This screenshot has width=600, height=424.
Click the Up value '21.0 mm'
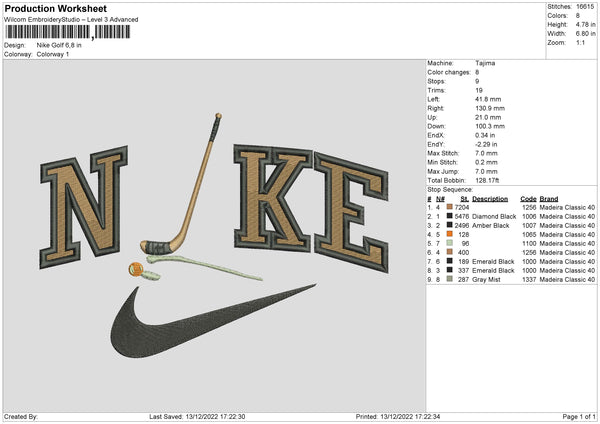click(488, 117)
